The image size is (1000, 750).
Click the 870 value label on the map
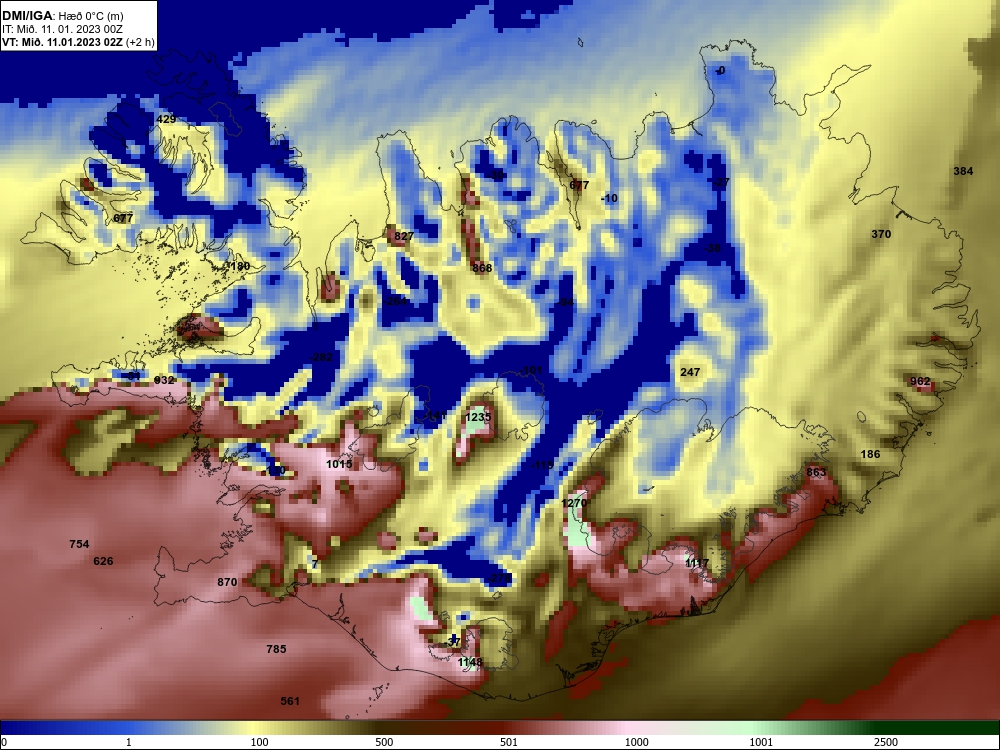coord(227,582)
